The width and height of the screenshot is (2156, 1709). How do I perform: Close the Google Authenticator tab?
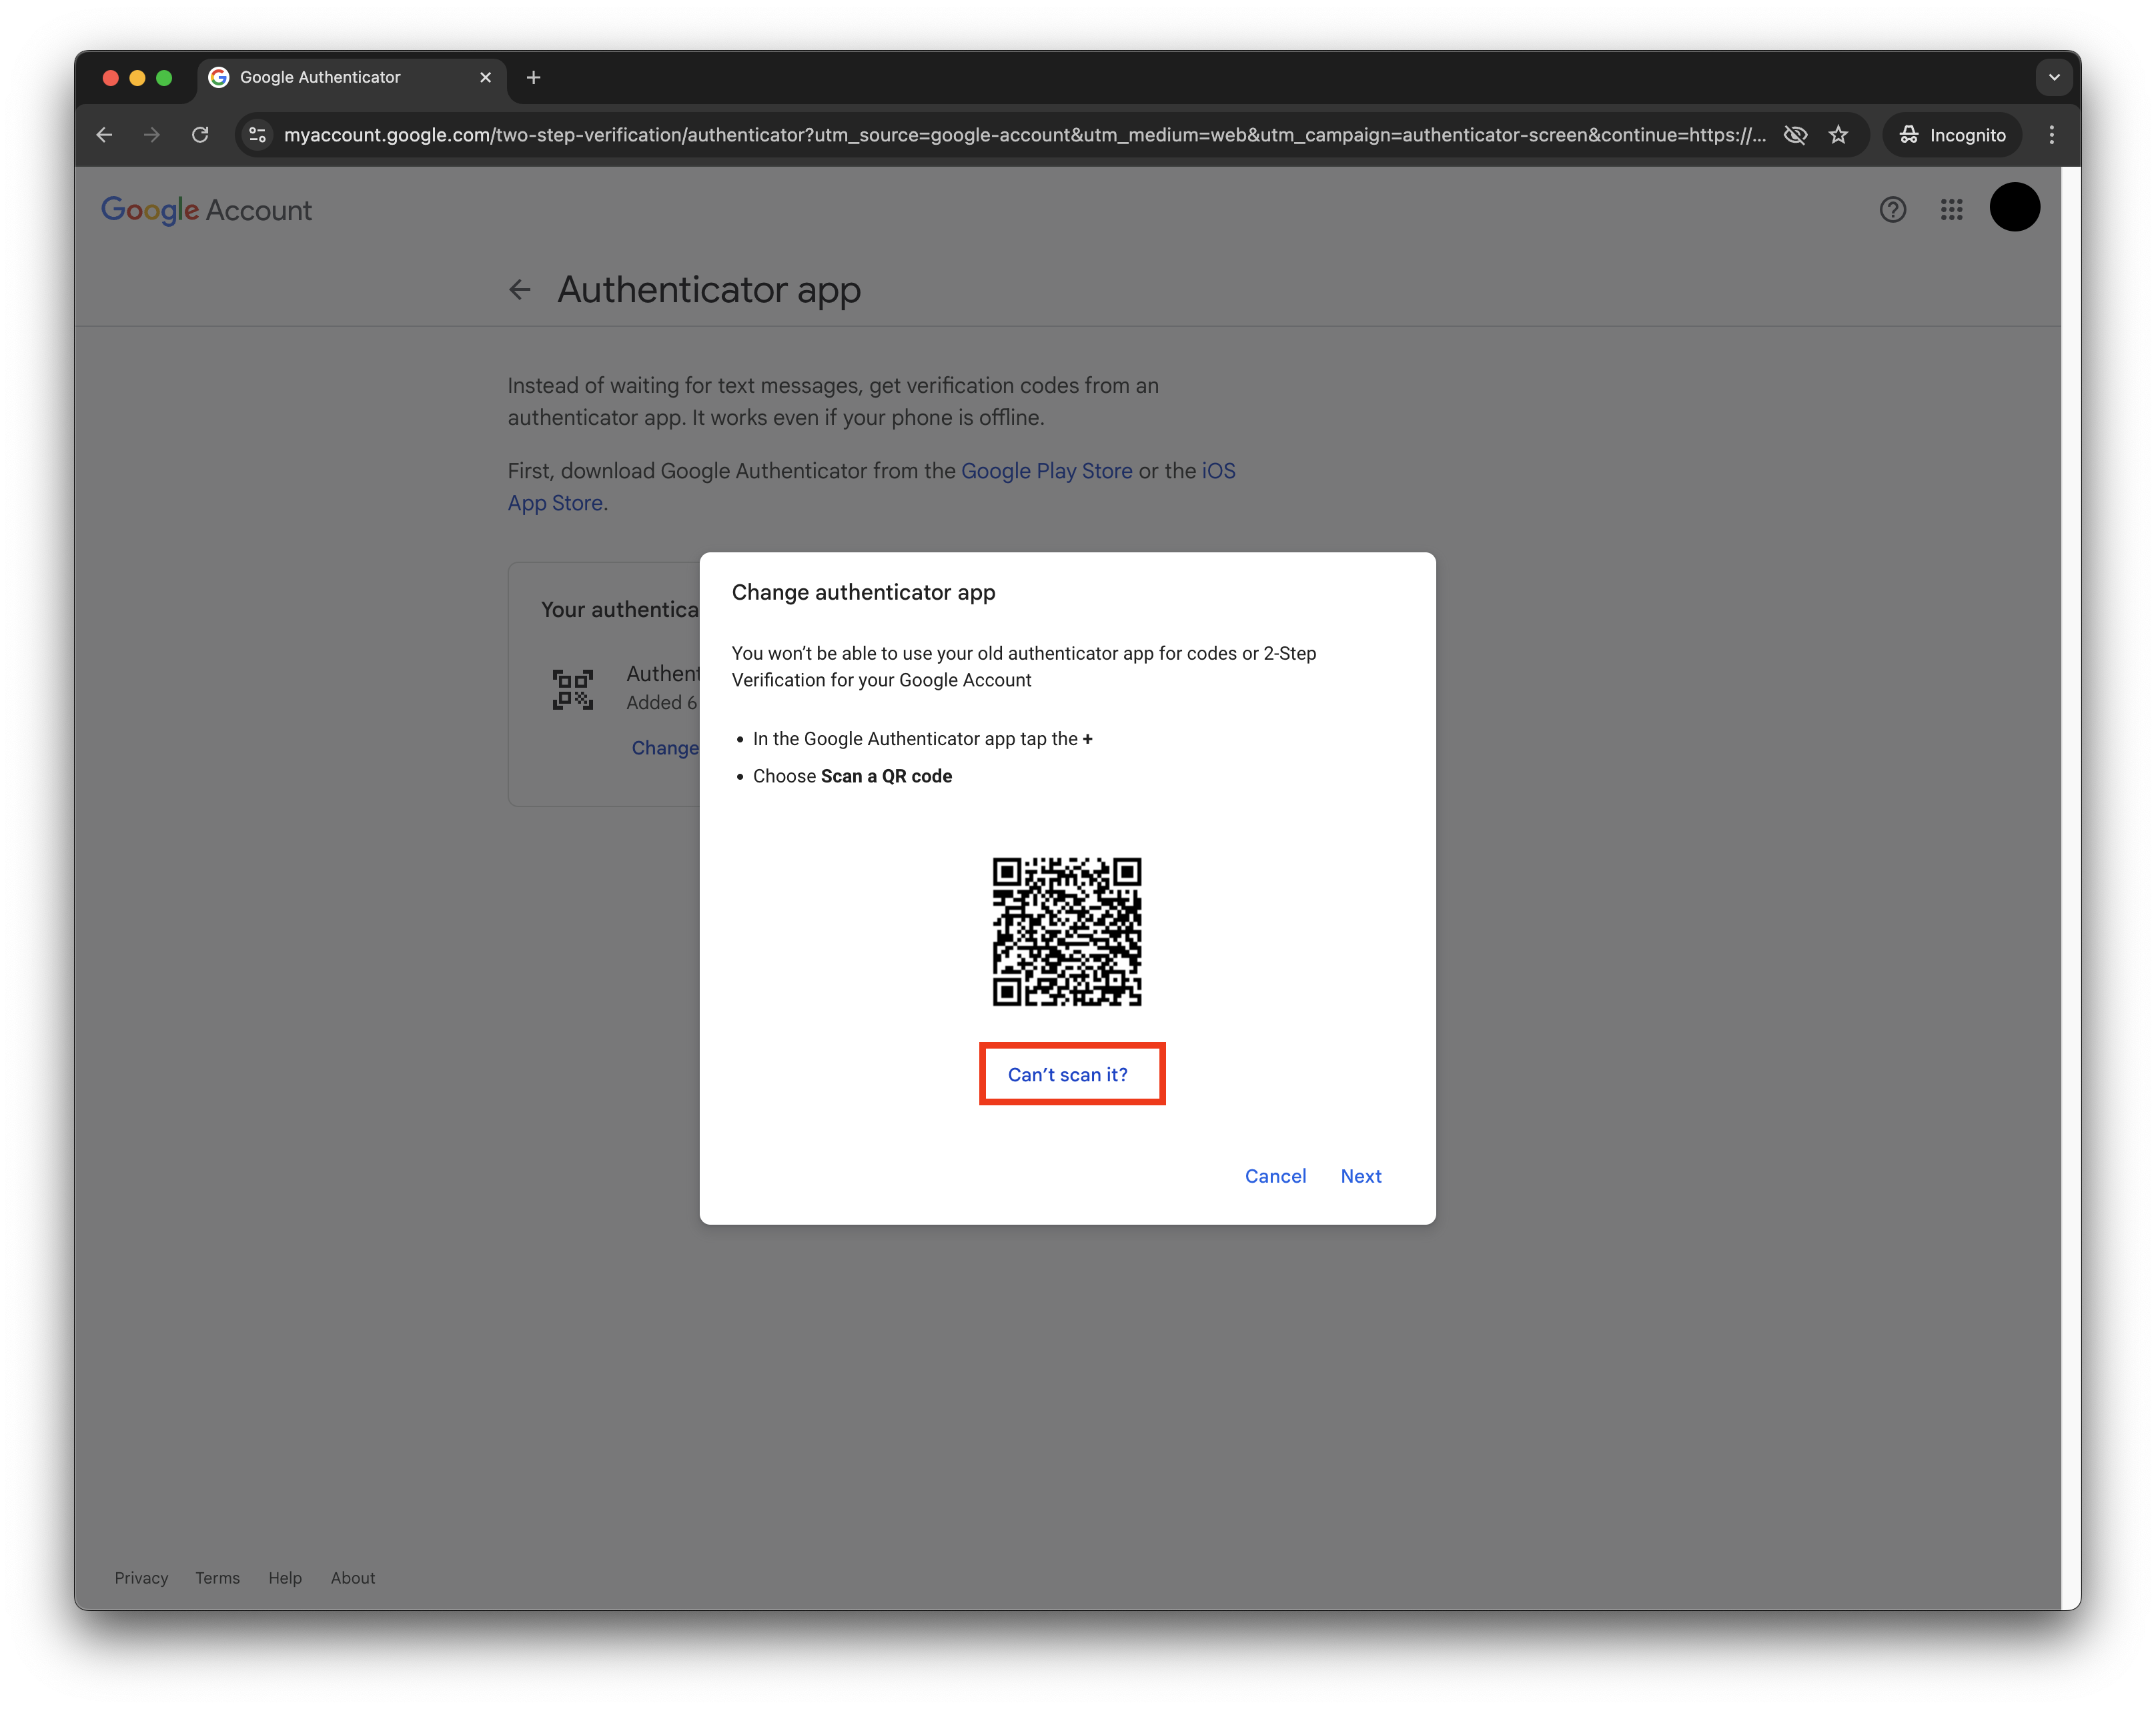(x=485, y=77)
